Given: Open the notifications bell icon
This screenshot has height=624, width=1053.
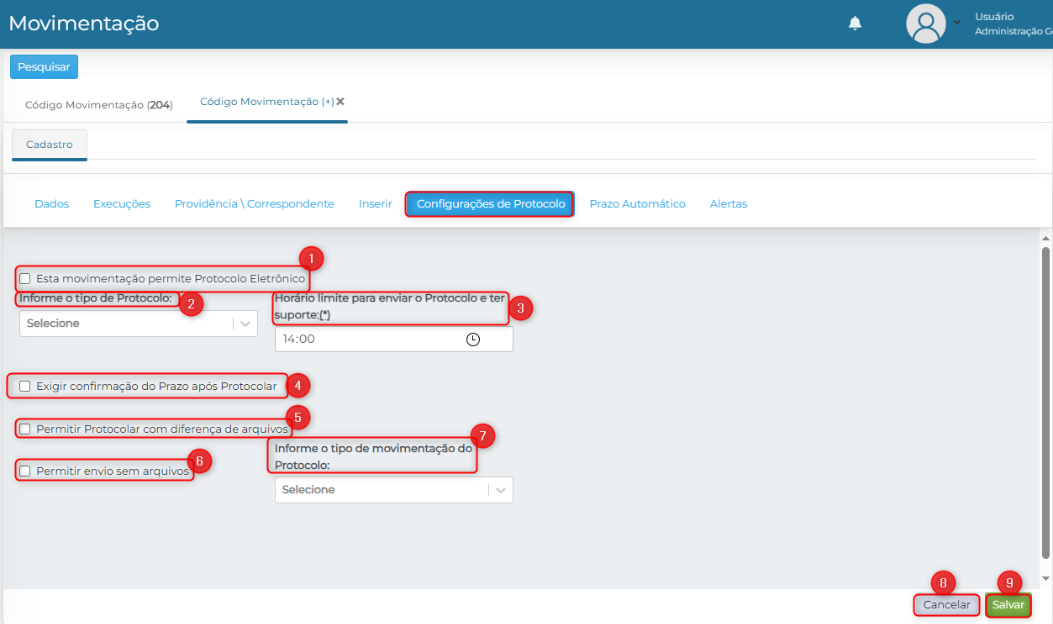Looking at the screenshot, I should click(x=855, y=24).
